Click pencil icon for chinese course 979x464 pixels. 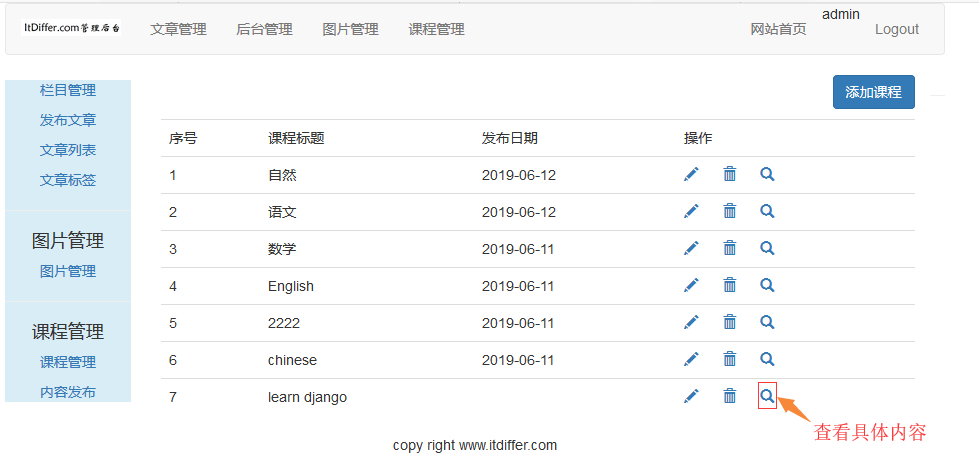click(x=691, y=359)
